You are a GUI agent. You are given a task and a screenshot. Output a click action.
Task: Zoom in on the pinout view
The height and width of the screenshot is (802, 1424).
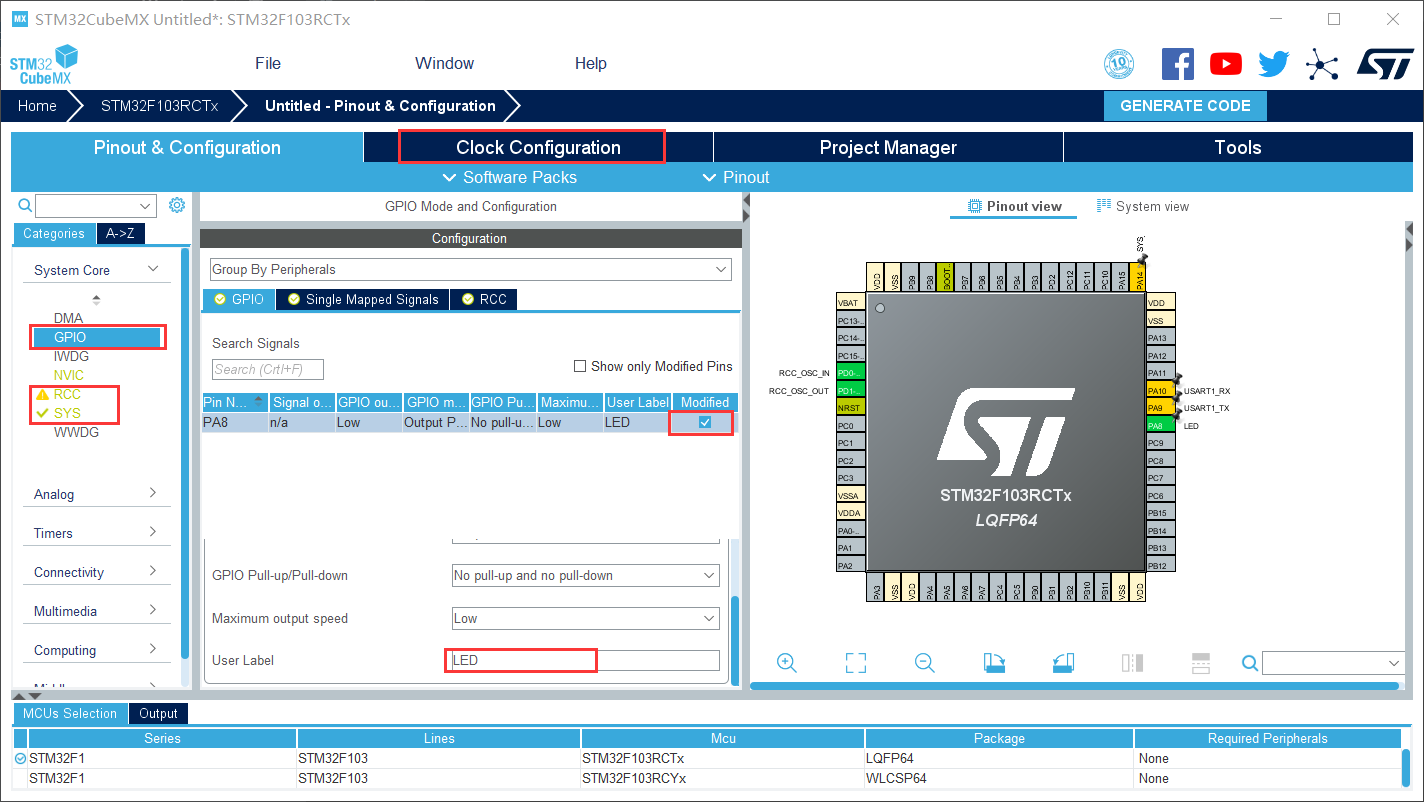[x=786, y=663]
